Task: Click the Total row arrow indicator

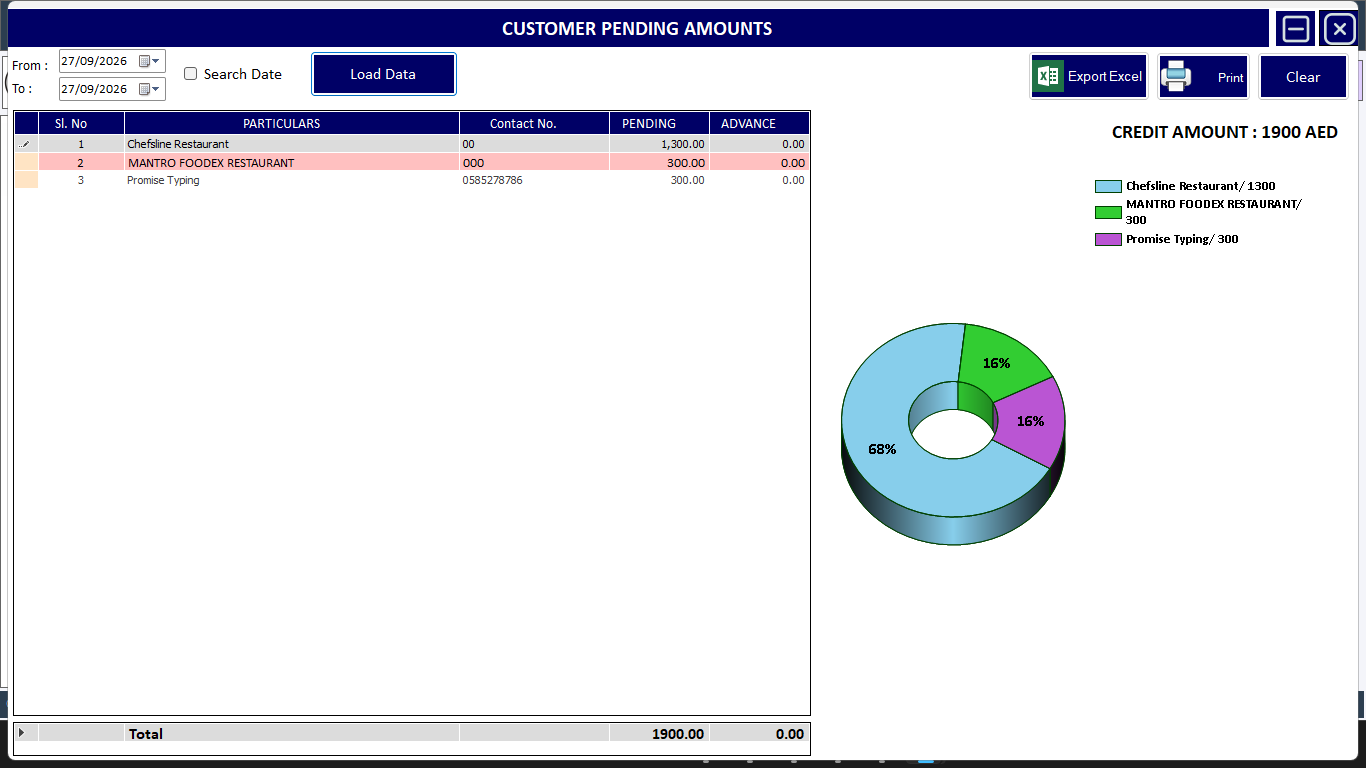Action: [22, 733]
